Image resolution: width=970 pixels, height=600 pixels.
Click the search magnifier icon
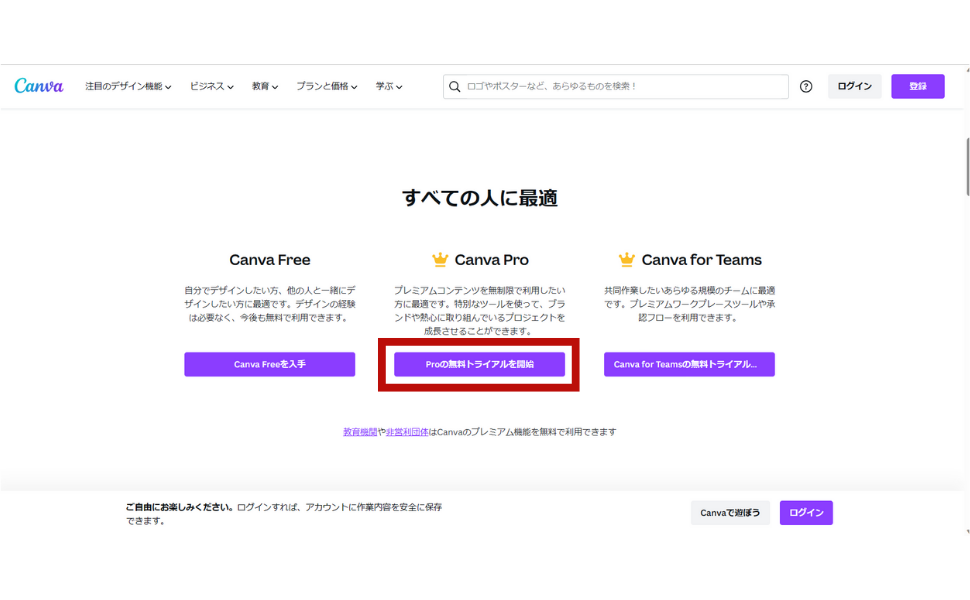click(455, 87)
